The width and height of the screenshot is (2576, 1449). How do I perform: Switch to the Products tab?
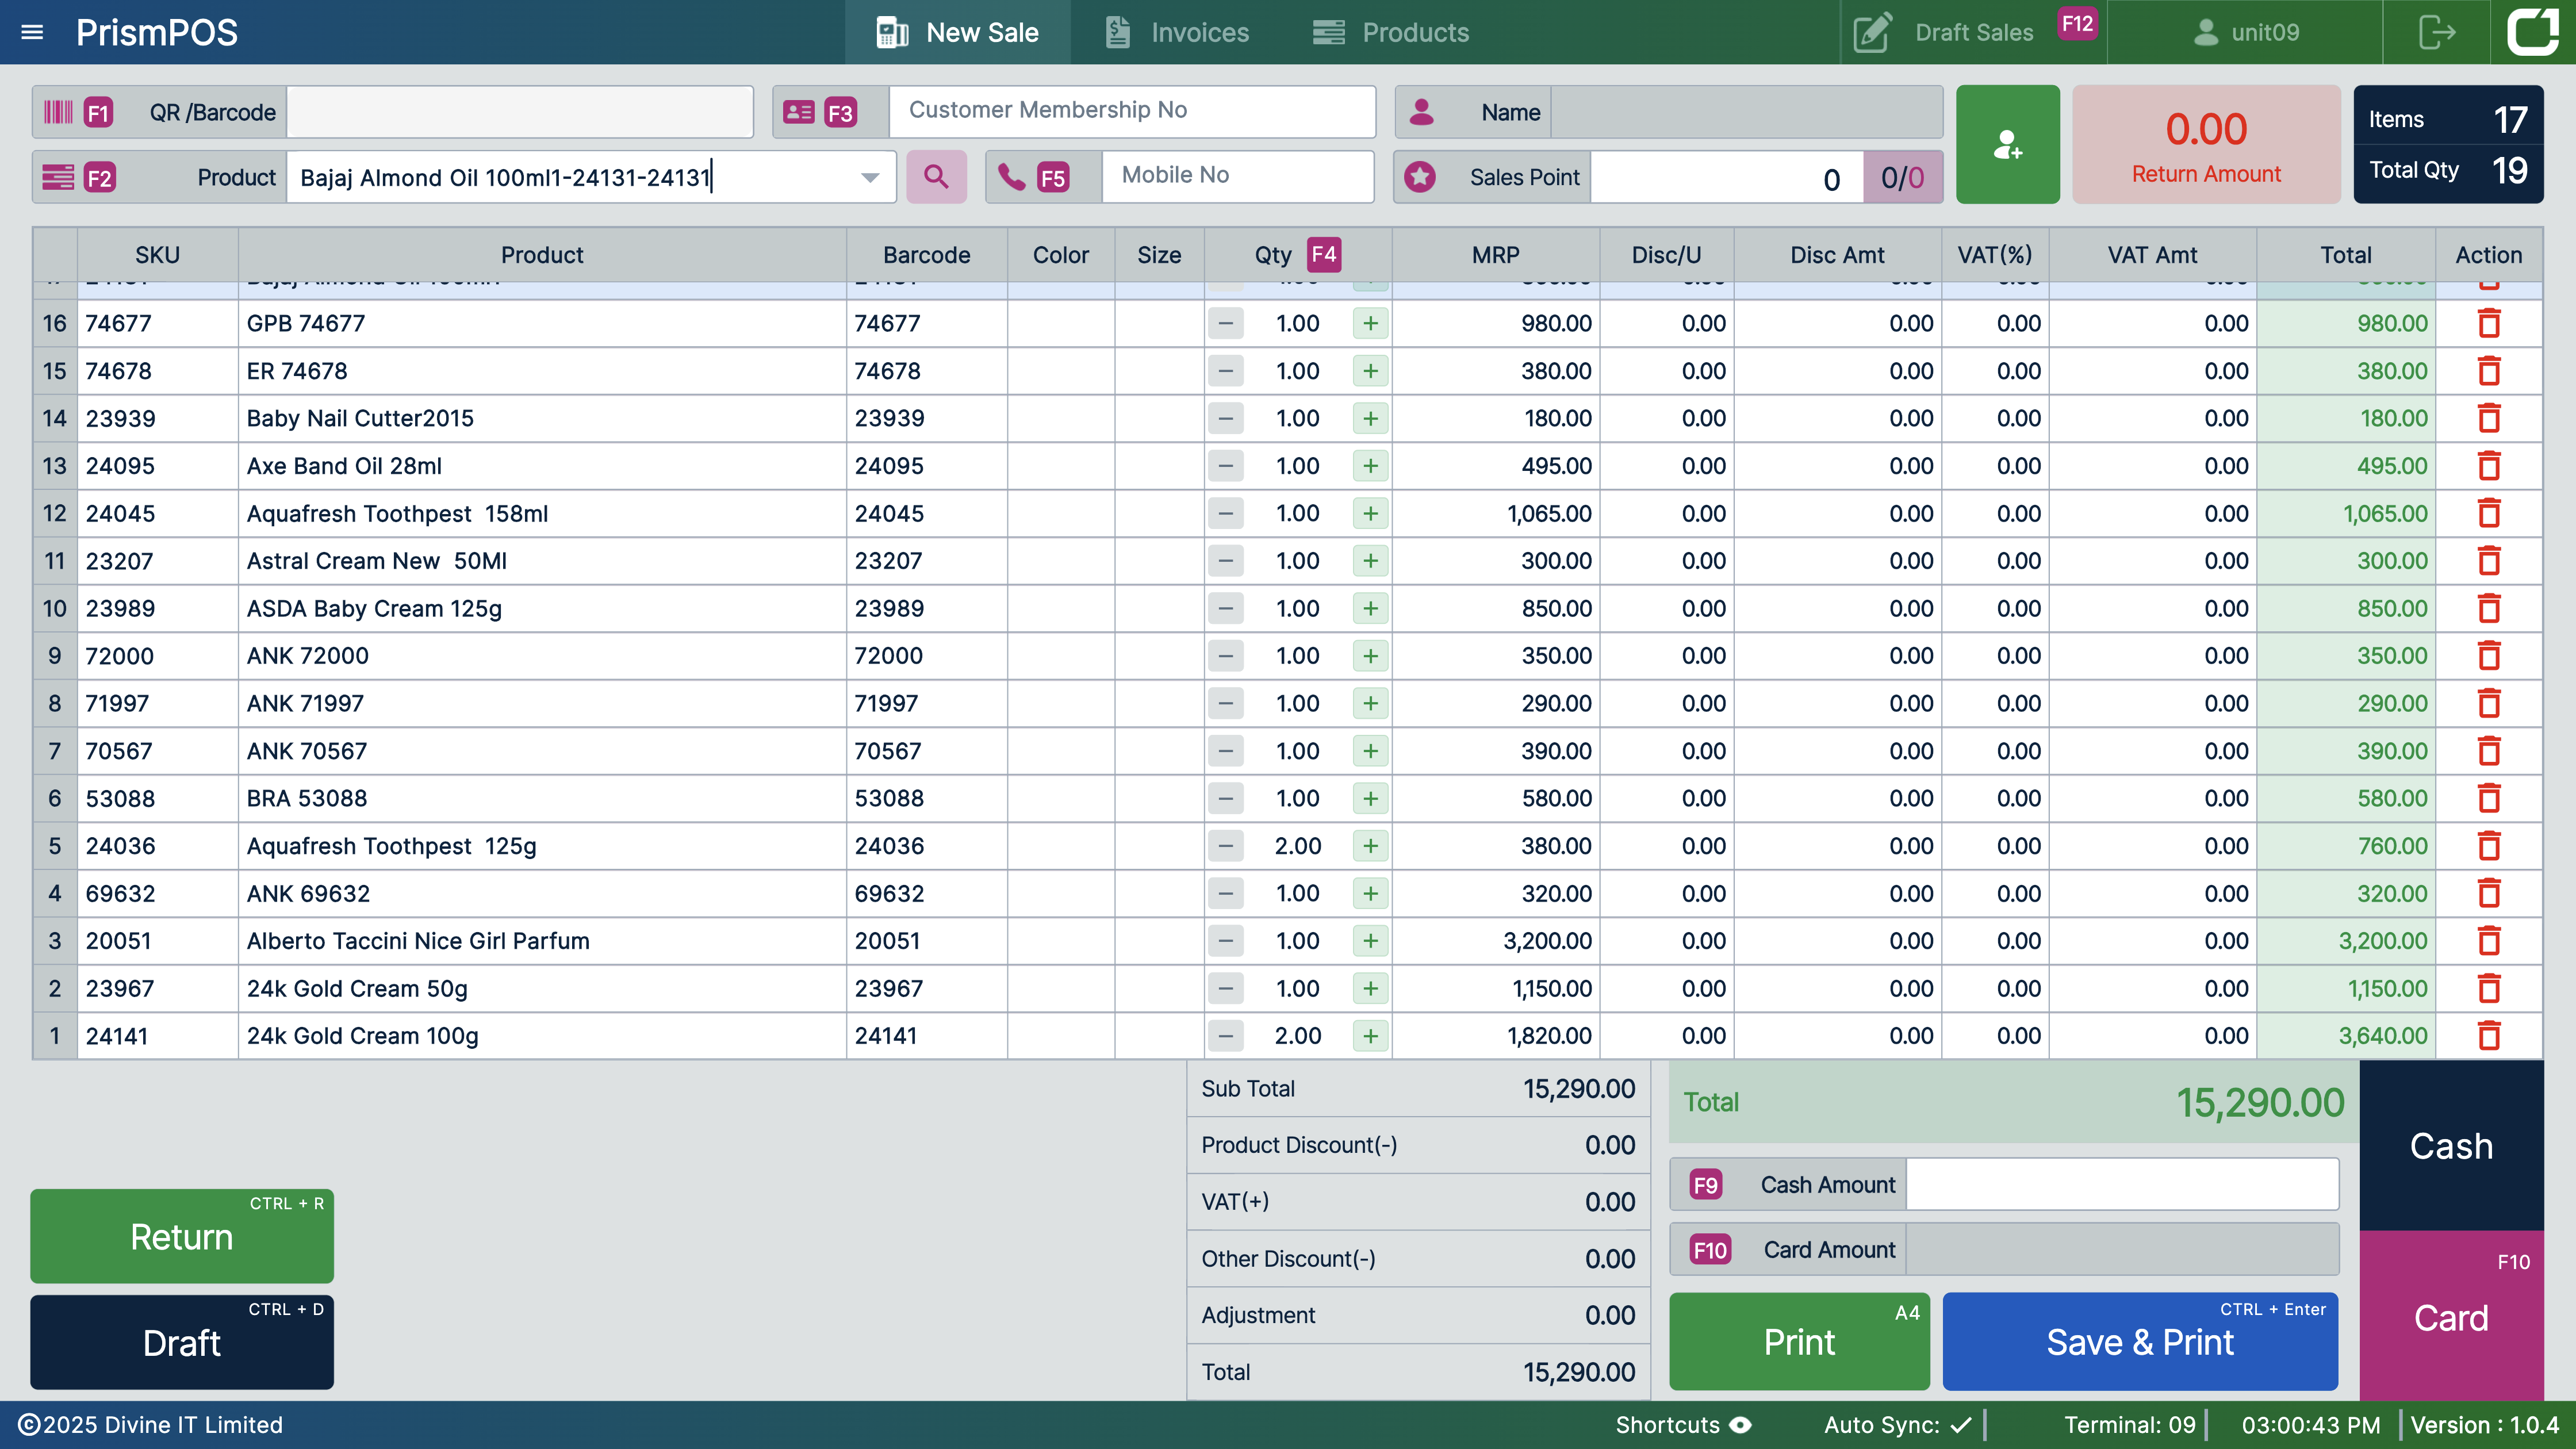[x=1391, y=32]
